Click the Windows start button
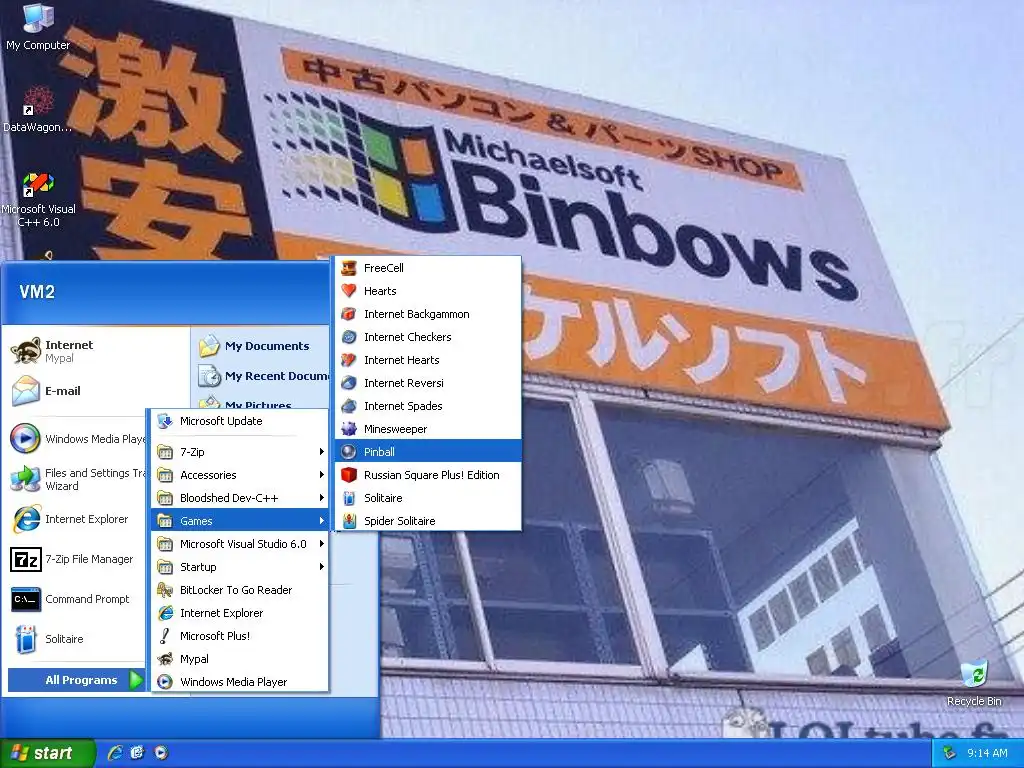The height and width of the screenshot is (768, 1024). (47, 753)
